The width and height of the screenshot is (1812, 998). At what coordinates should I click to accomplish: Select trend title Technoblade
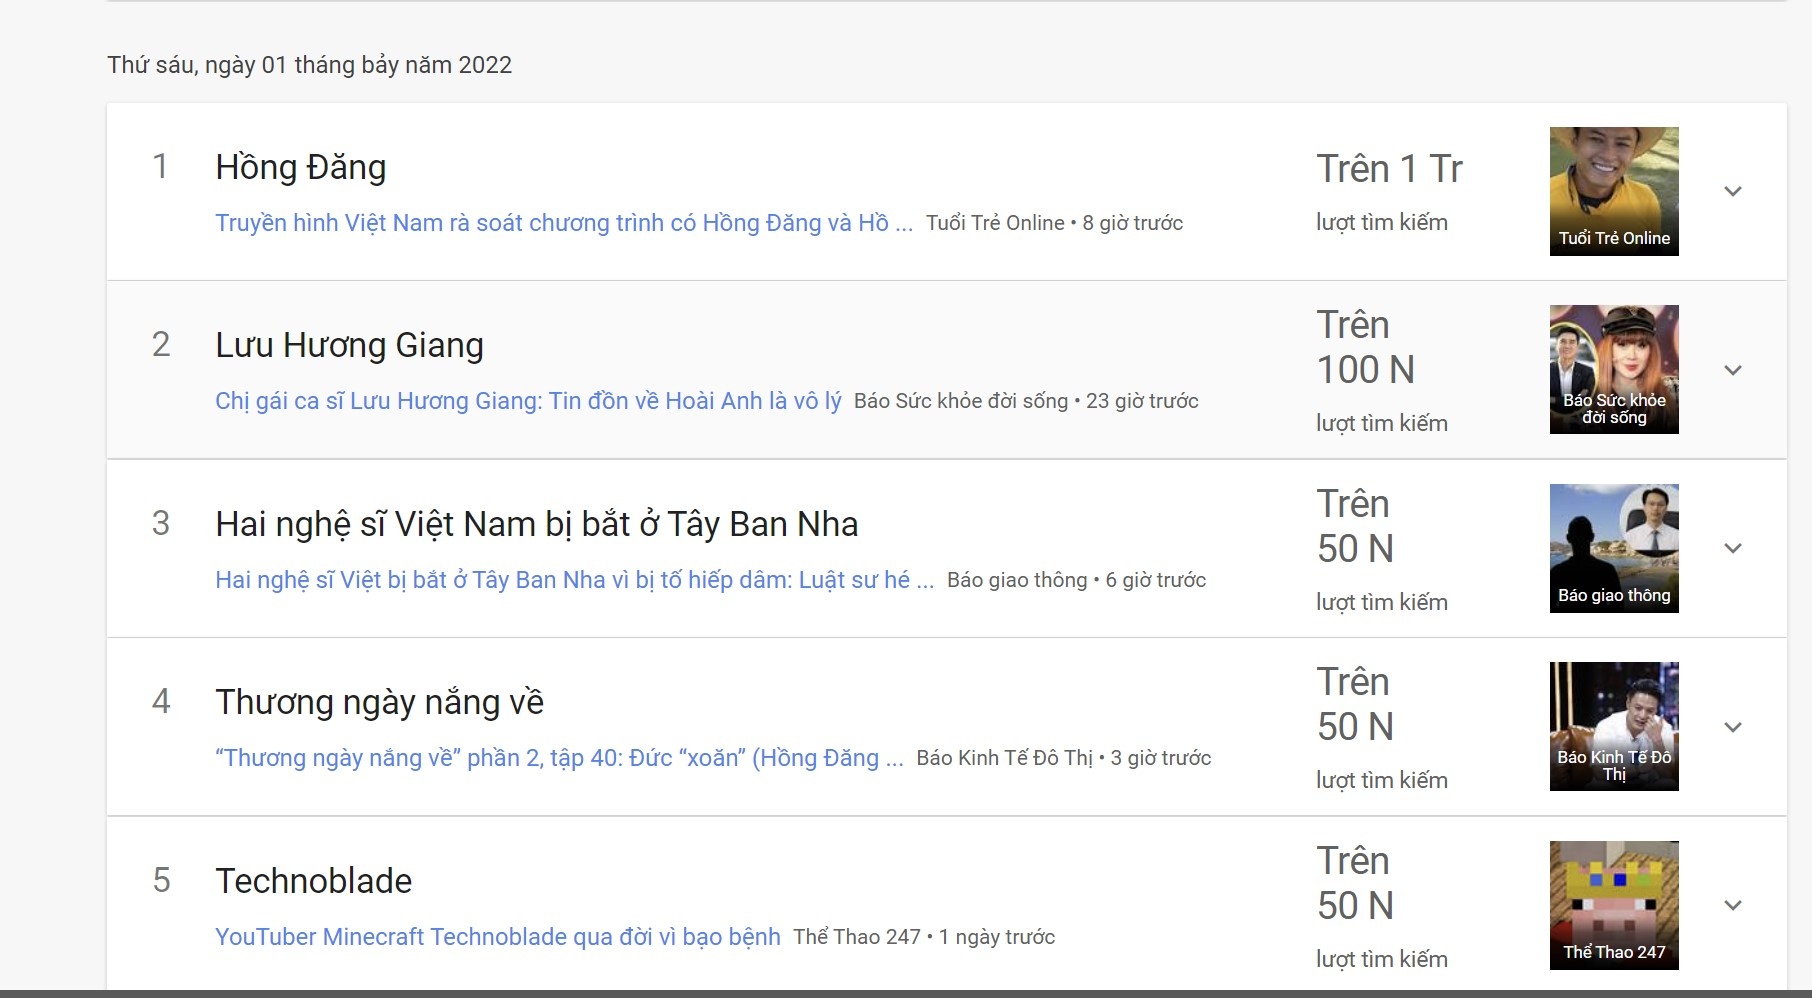pos(314,881)
